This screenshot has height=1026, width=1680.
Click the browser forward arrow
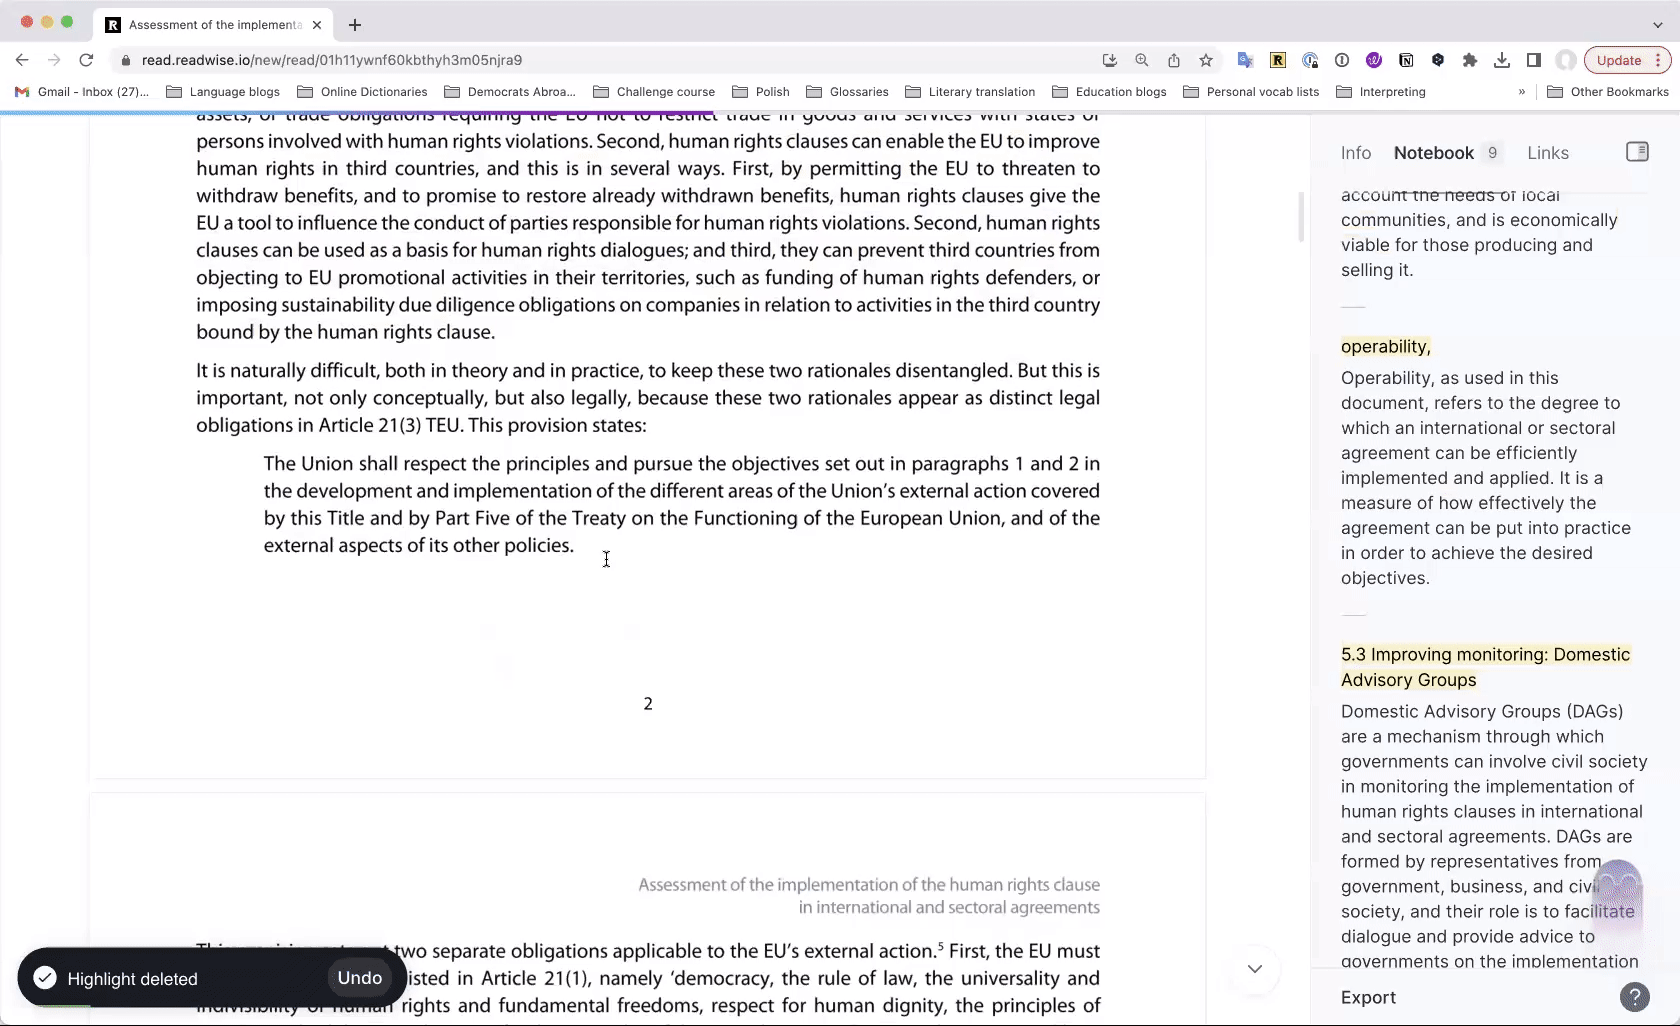pos(54,60)
